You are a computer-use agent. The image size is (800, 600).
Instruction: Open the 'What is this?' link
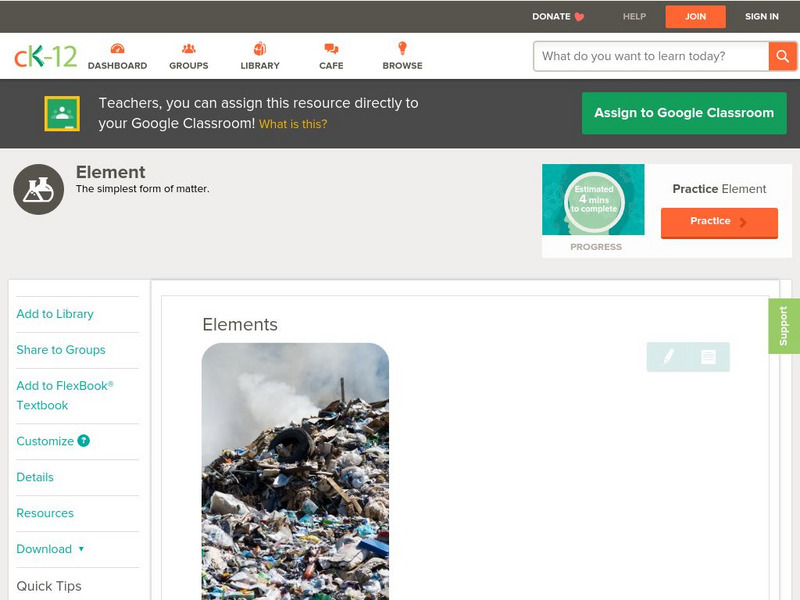pyautogui.click(x=293, y=124)
